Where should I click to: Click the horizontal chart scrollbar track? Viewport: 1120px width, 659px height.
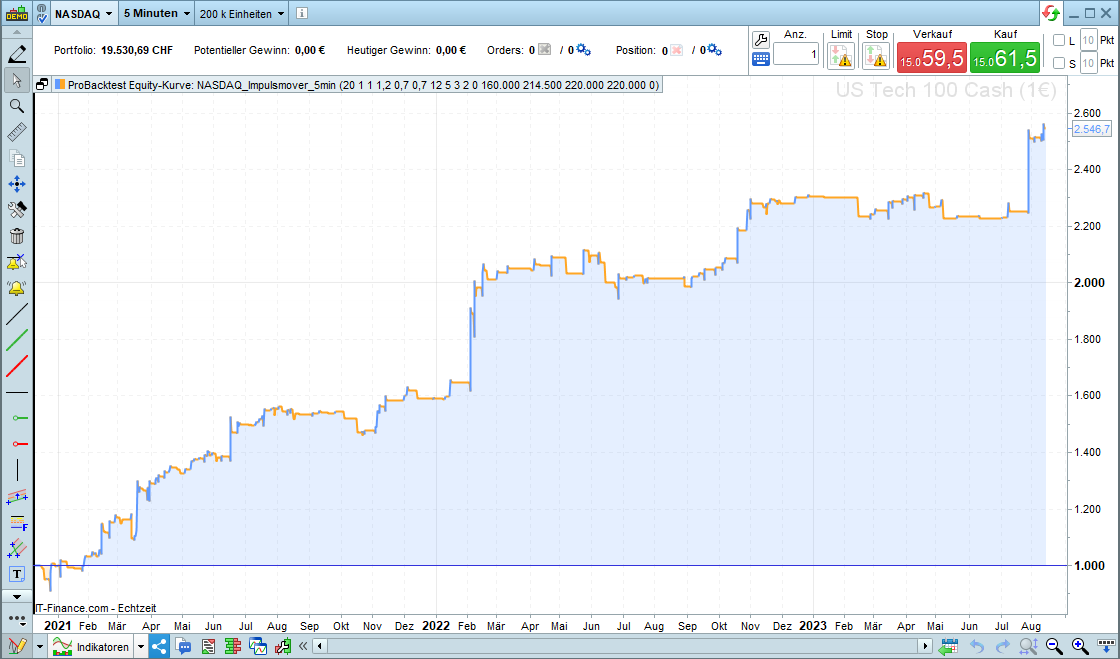click(x=621, y=647)
